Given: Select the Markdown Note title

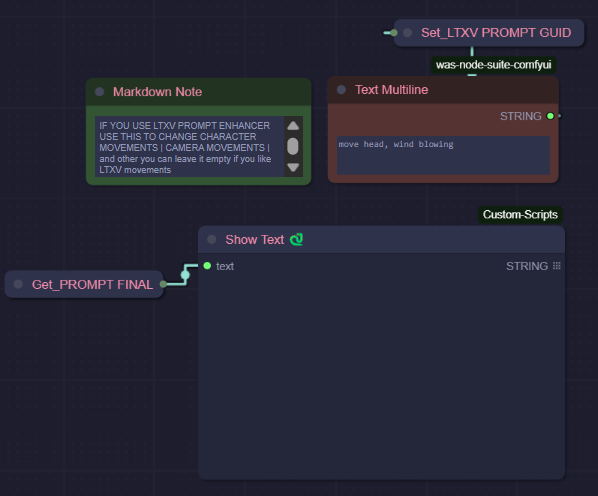Looking at the screenshot, I should (x=158, y=92).
